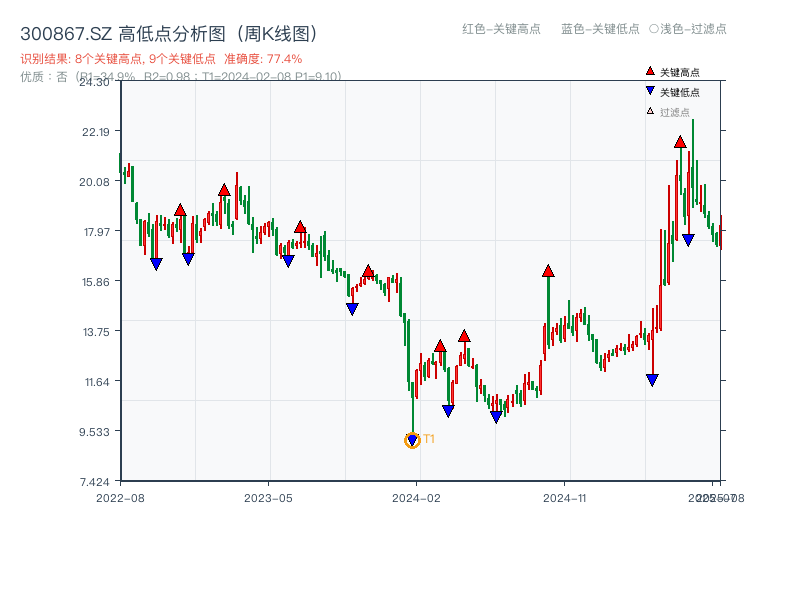Click the rightmost blue low-point marker

pos(688,240)
